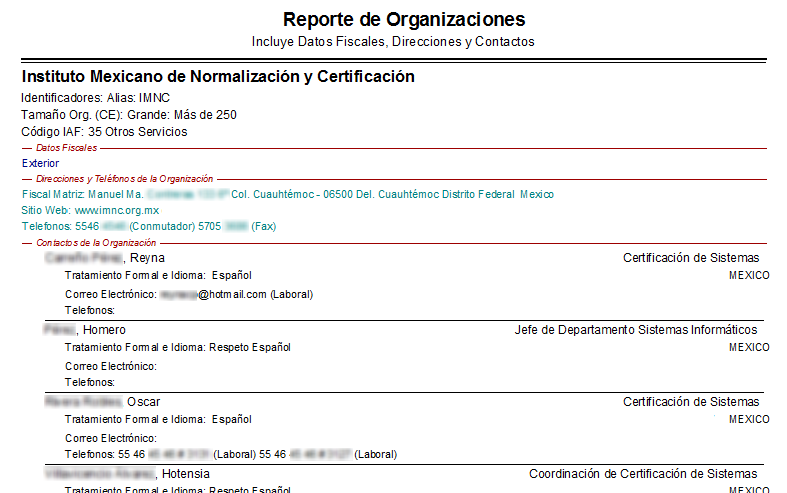
Task: Click 'Jefe de Departamento Sistemas Informáticos' title
Action: click(x=636, y=330)
